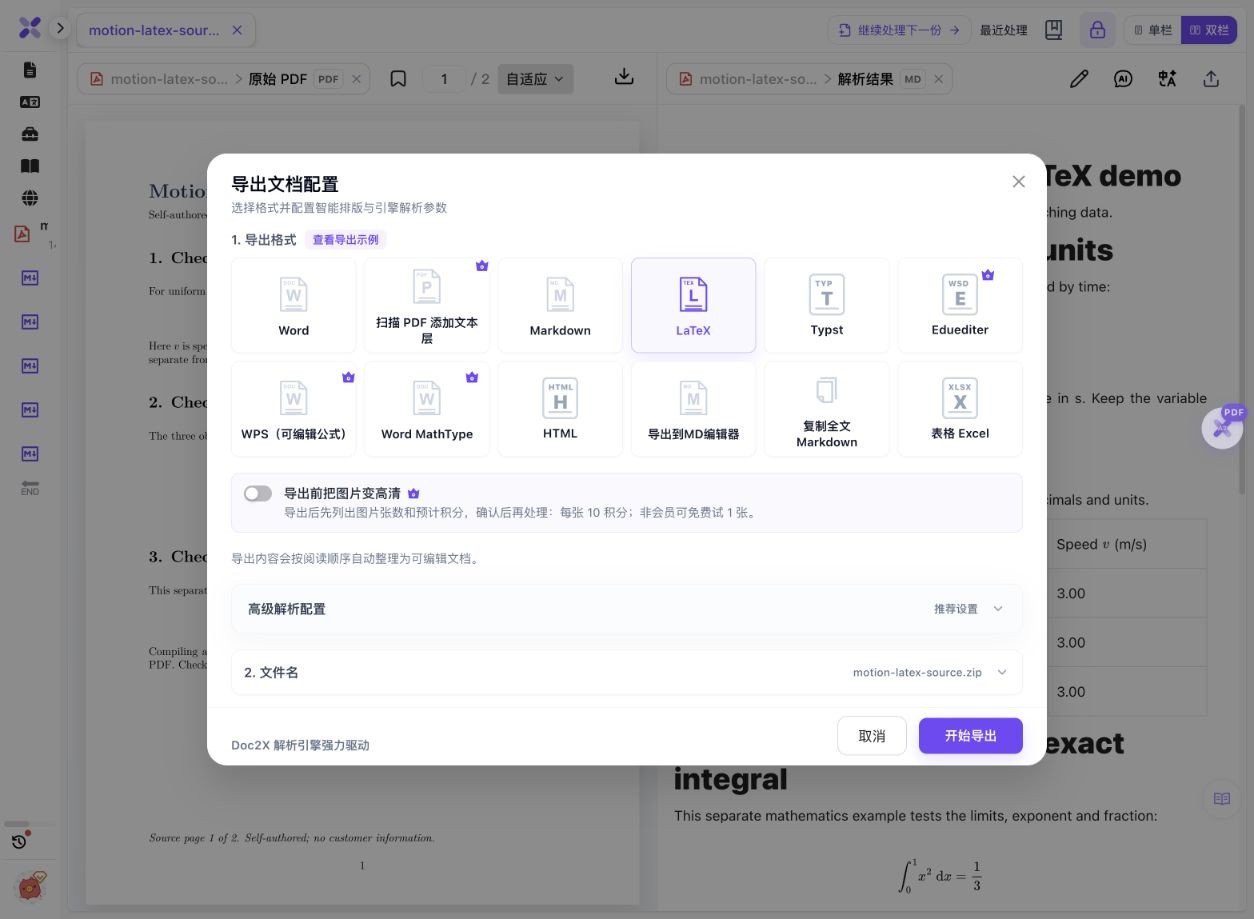Click the floating PDF assistant bubble
This screenshot has width=1254, height=919.
tap(1223, 427)
